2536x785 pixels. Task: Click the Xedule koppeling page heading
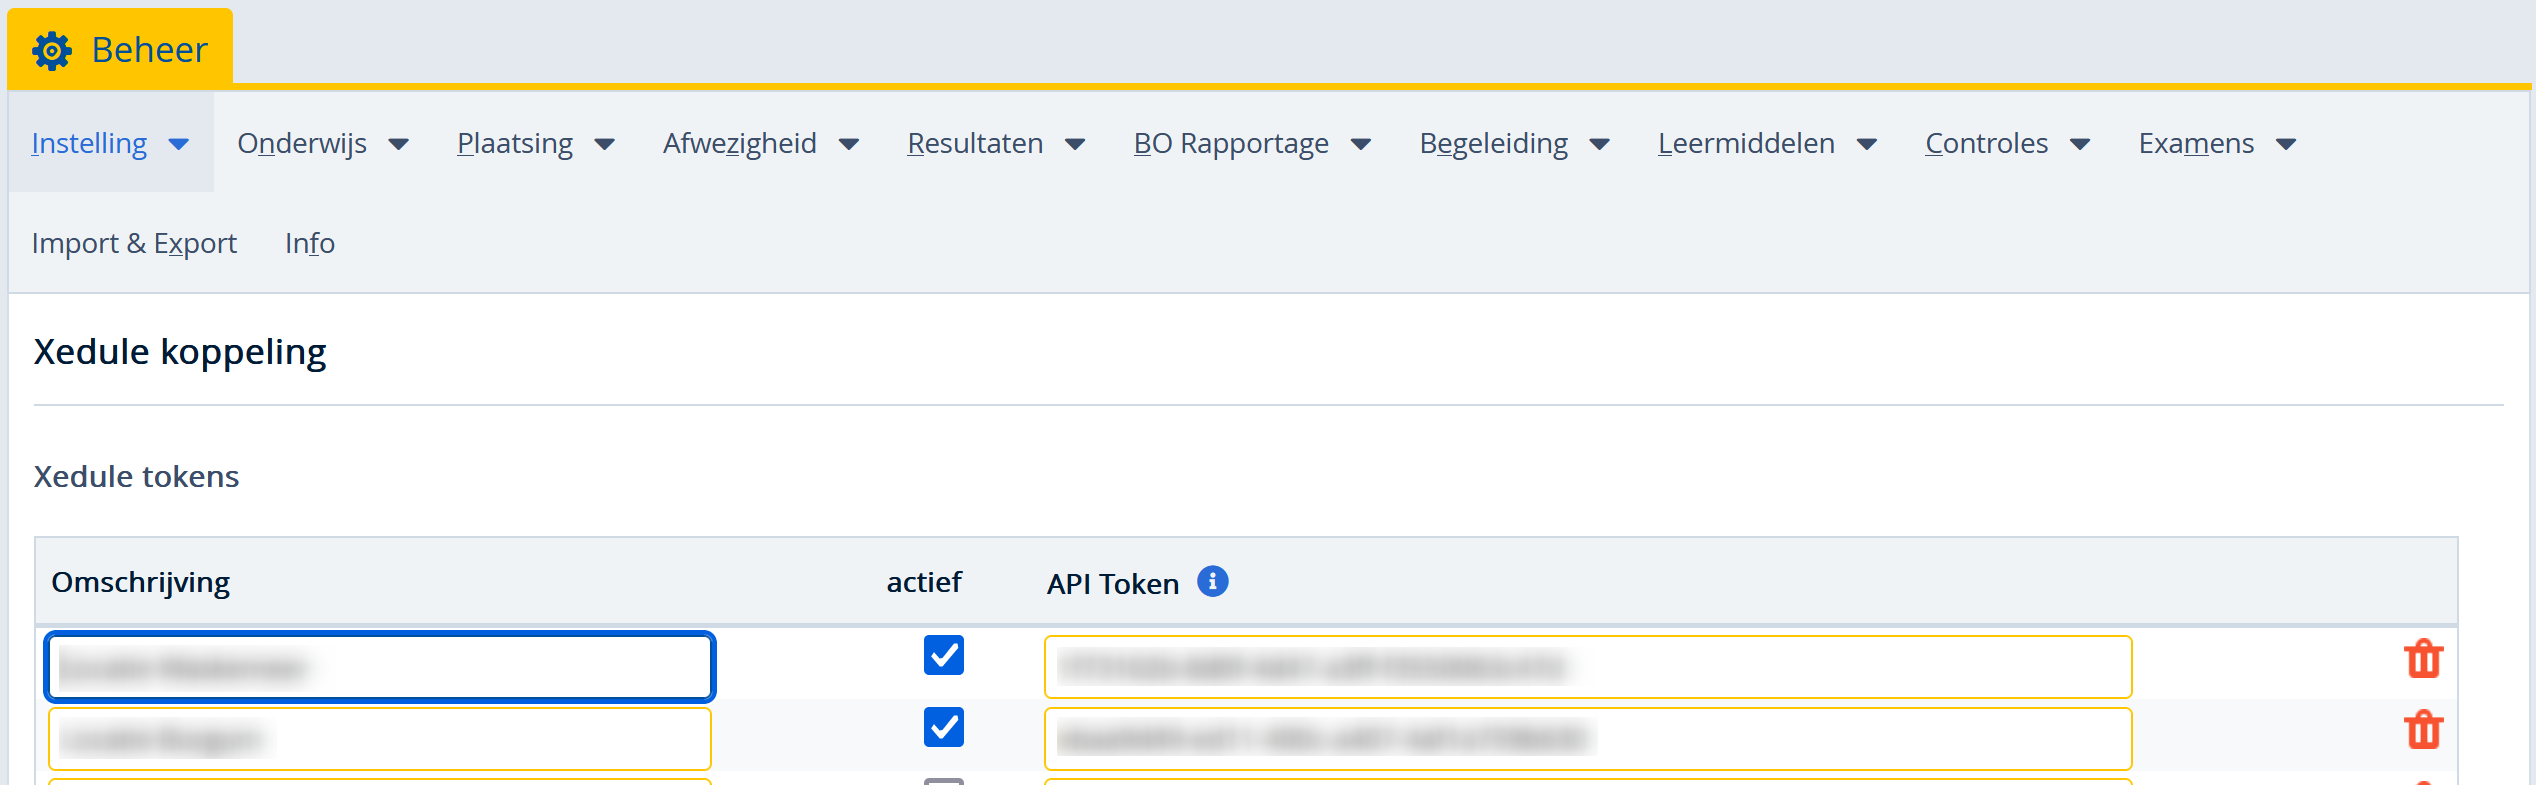180,352
